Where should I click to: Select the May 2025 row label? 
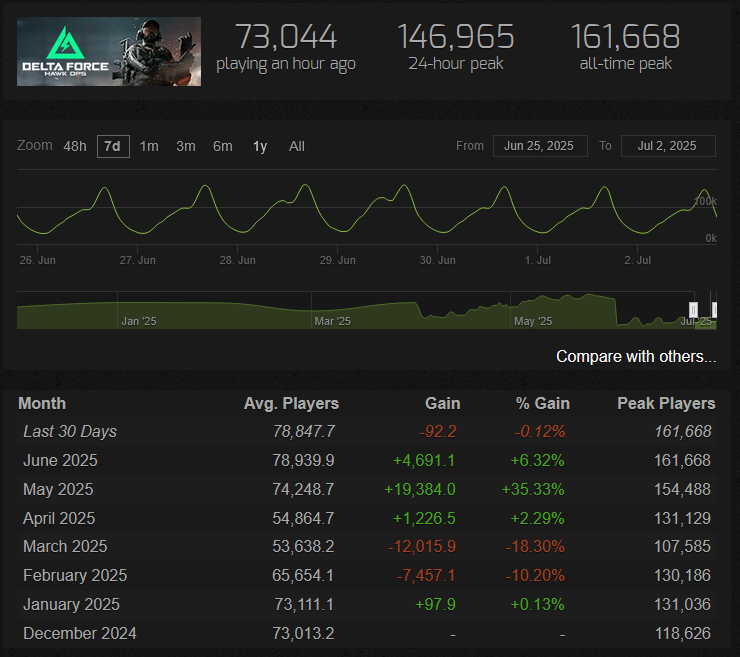point(58,489)
